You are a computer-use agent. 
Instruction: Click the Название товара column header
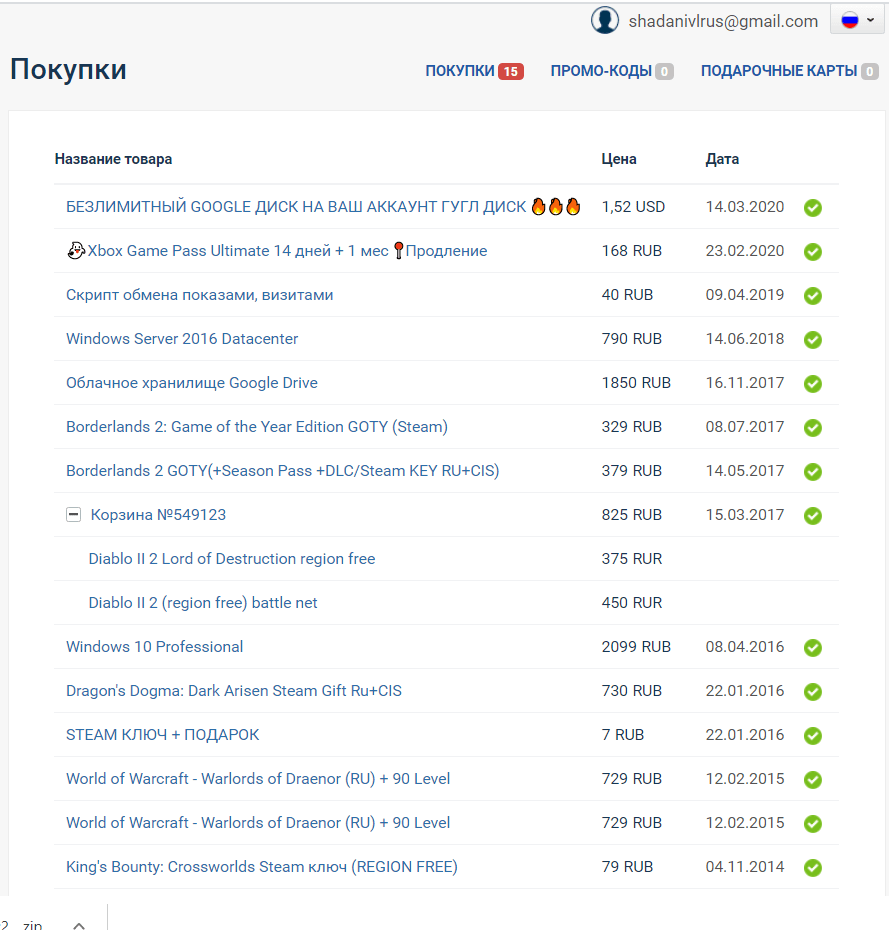(113, 159)
